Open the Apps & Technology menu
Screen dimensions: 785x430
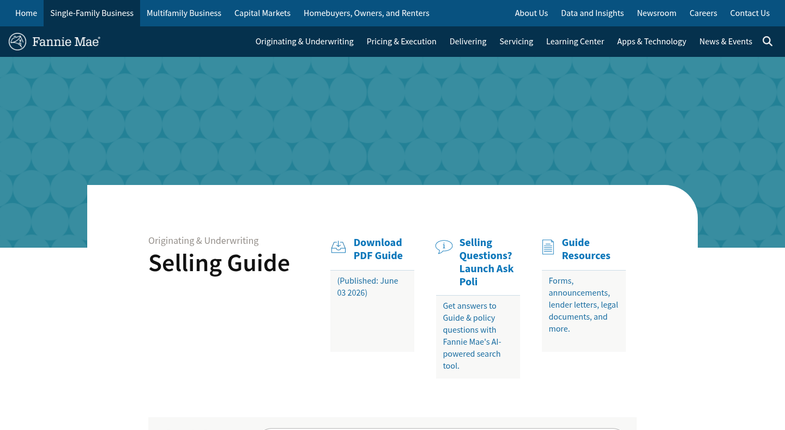pos(651,42)
